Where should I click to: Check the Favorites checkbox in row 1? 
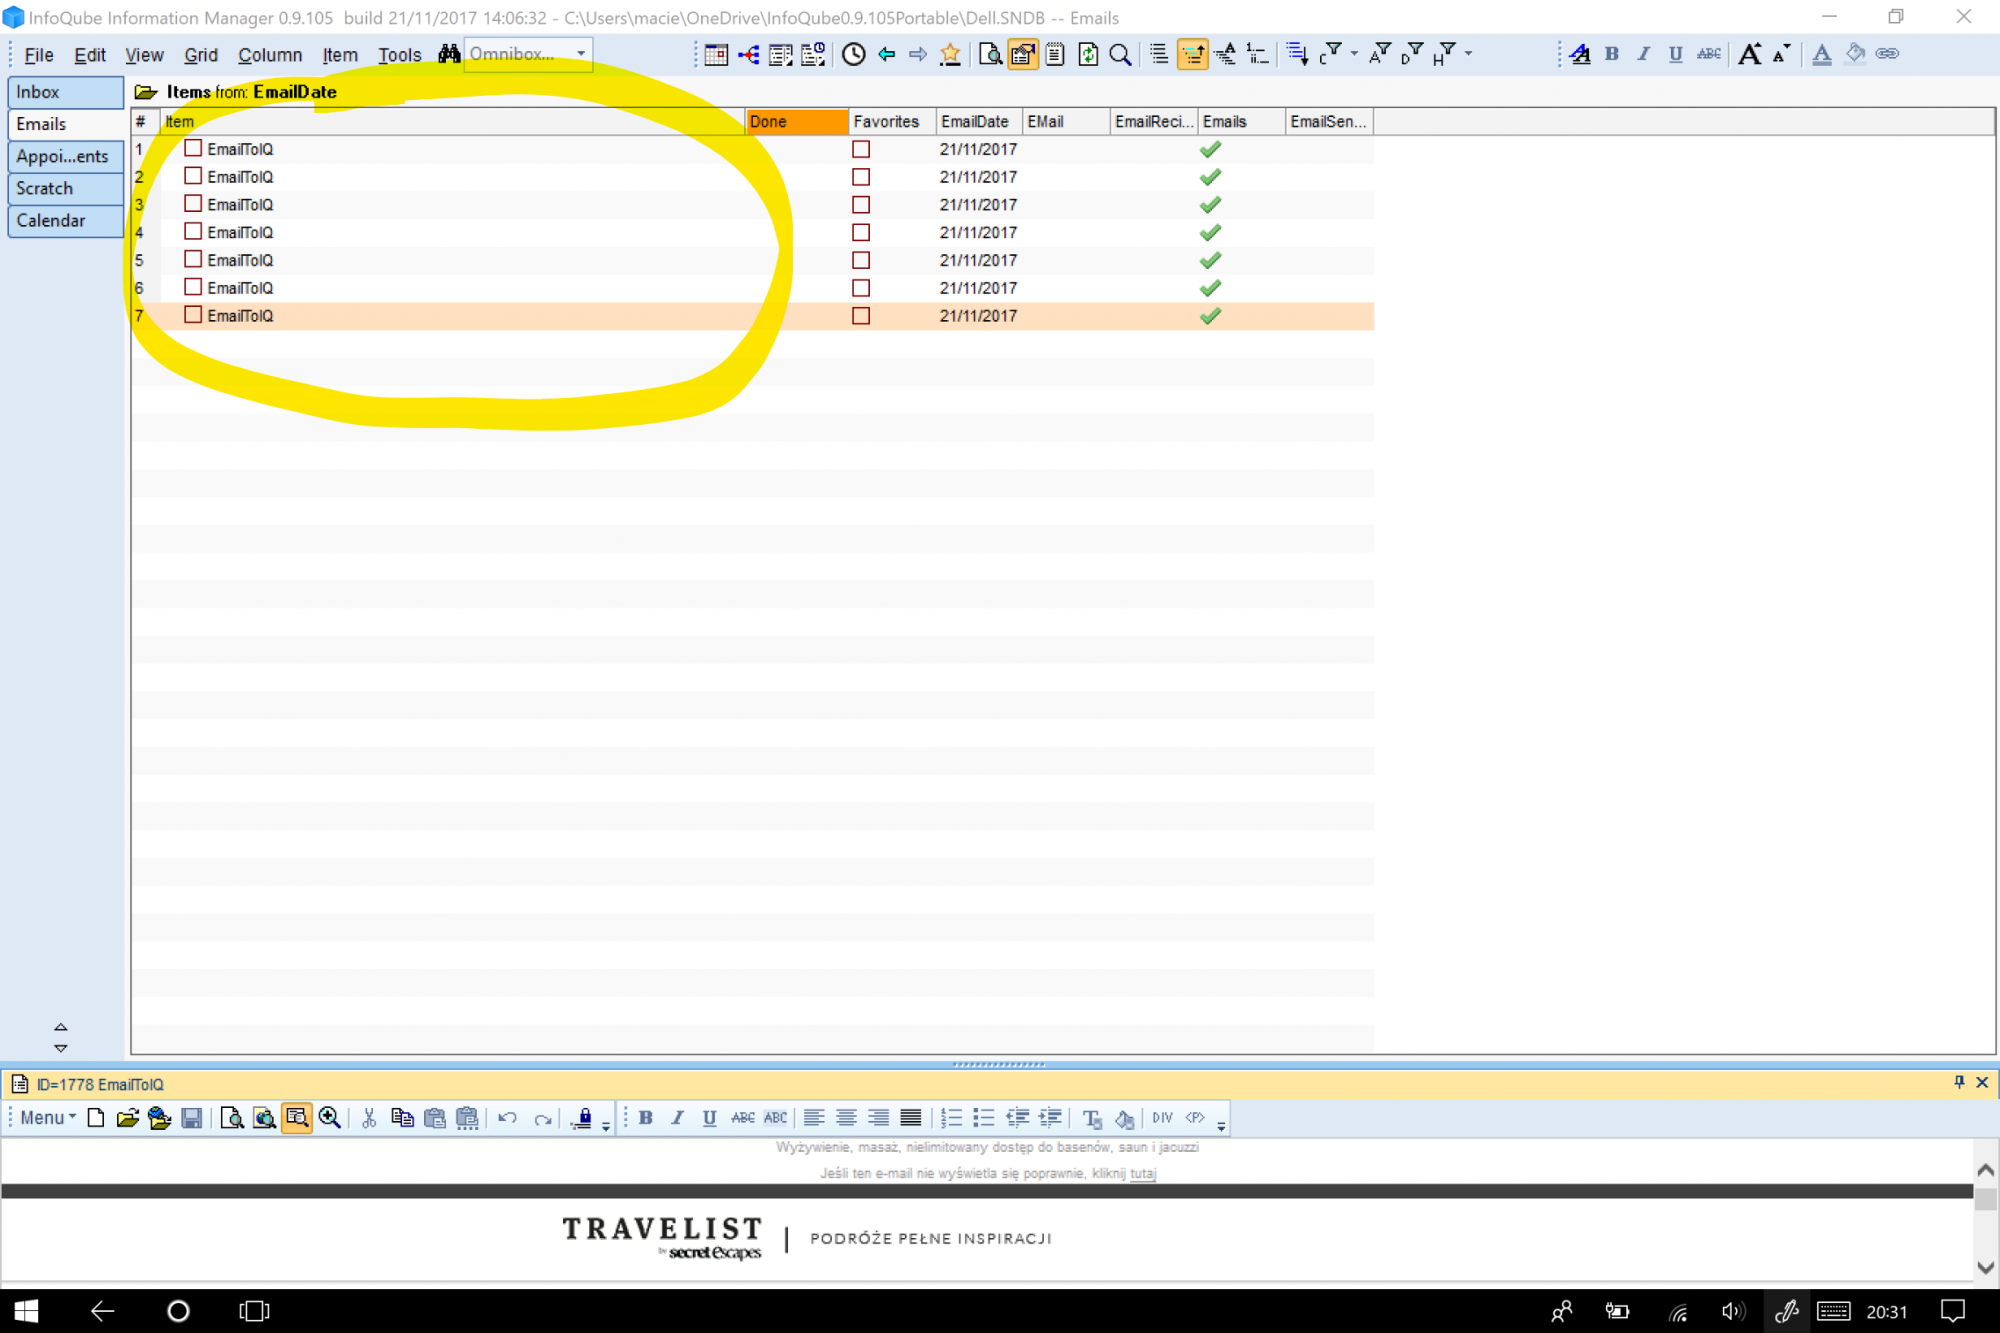click(861, 149)
